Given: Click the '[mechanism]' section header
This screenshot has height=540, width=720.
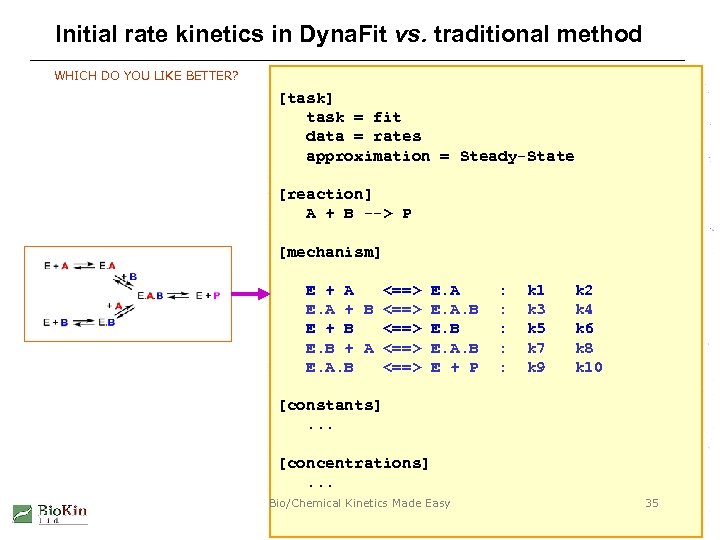Looking at the screenshot, I should point(330,252).
